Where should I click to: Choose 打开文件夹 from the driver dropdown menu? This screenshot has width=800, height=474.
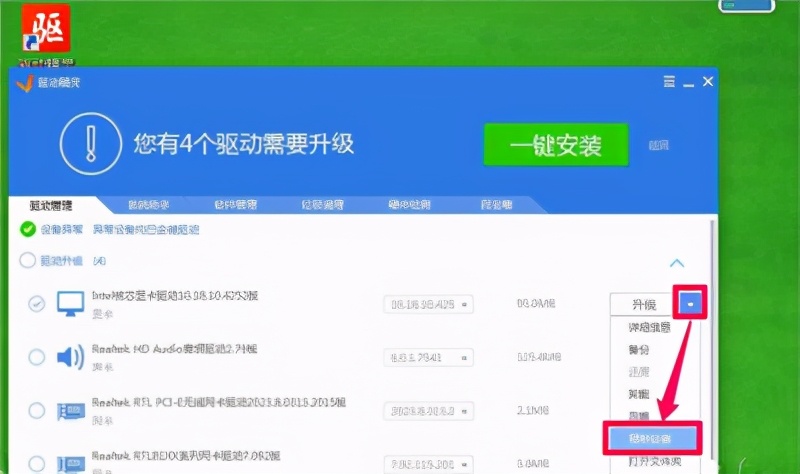[x=655, y=461]
